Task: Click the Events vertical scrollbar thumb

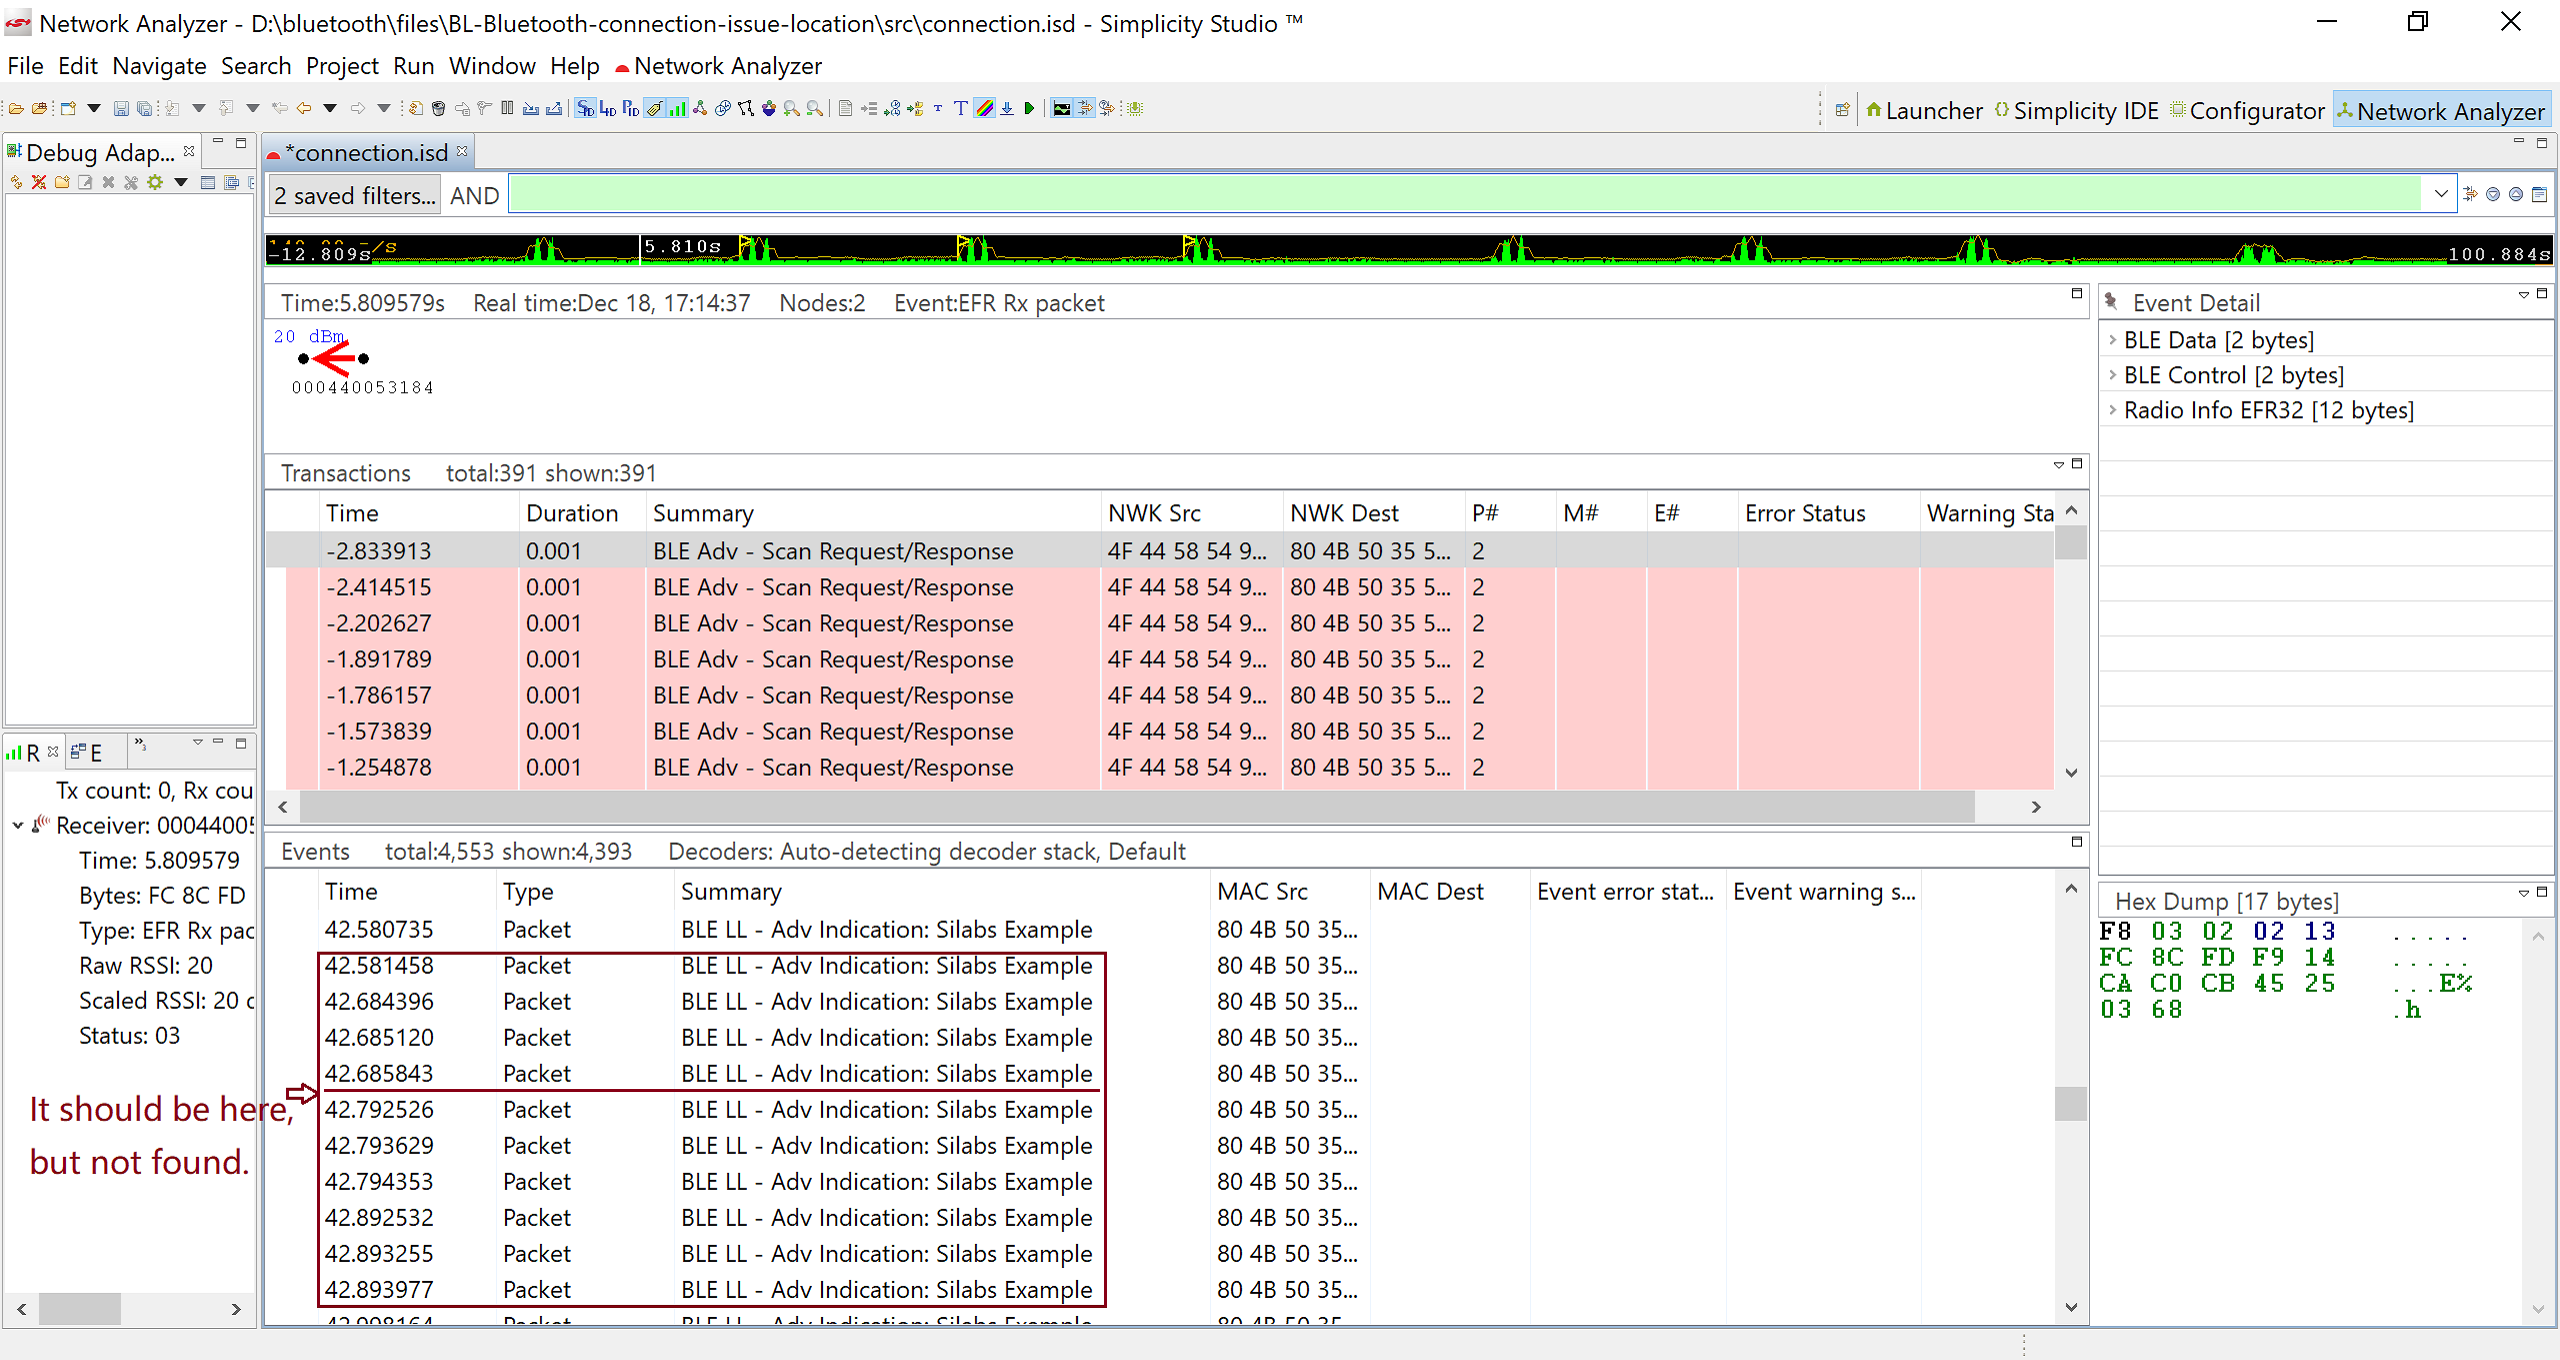Action: [2070, 1104]
